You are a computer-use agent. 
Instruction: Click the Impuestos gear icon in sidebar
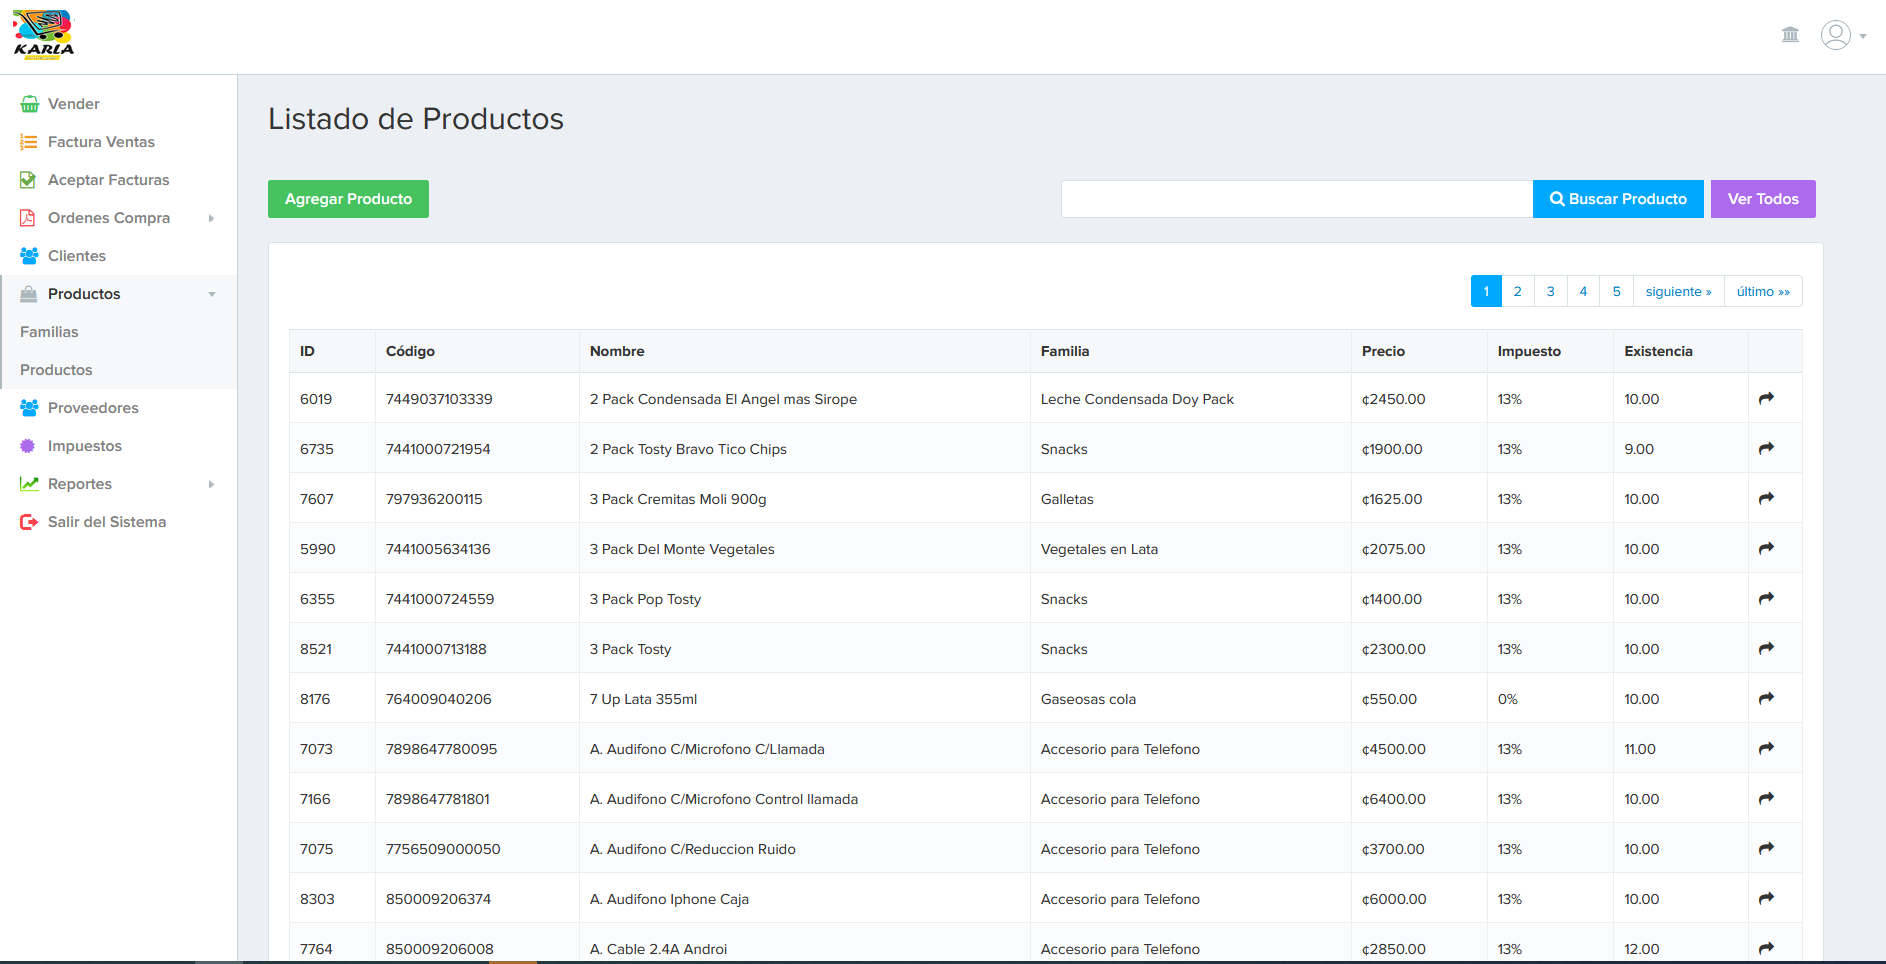(28, 446)
